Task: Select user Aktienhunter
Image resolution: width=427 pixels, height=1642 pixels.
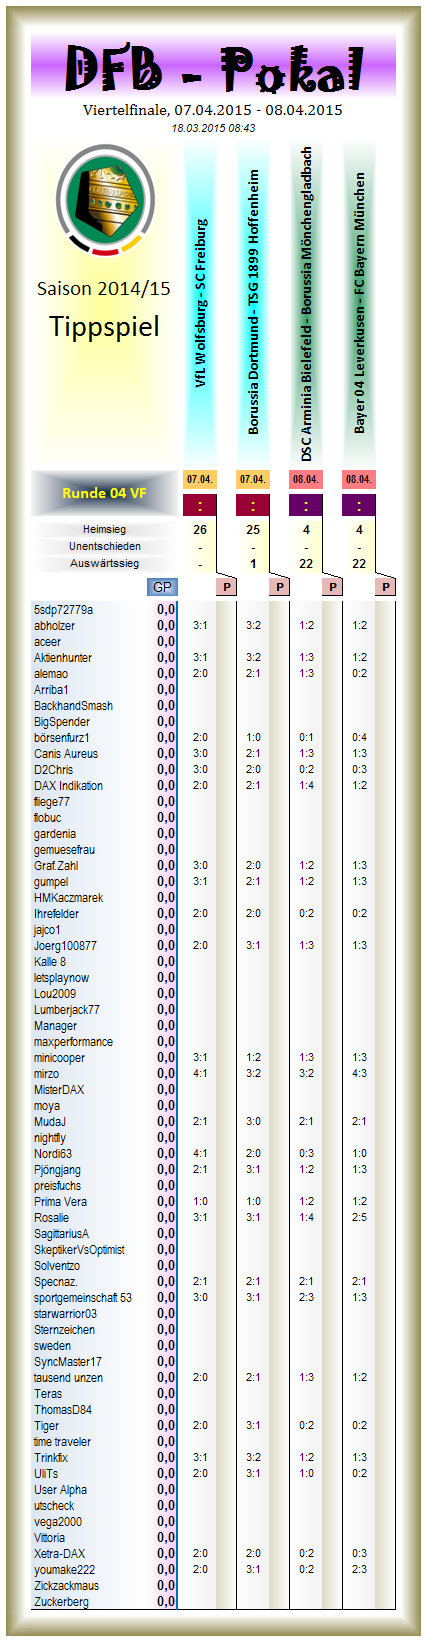Action: 62,657
